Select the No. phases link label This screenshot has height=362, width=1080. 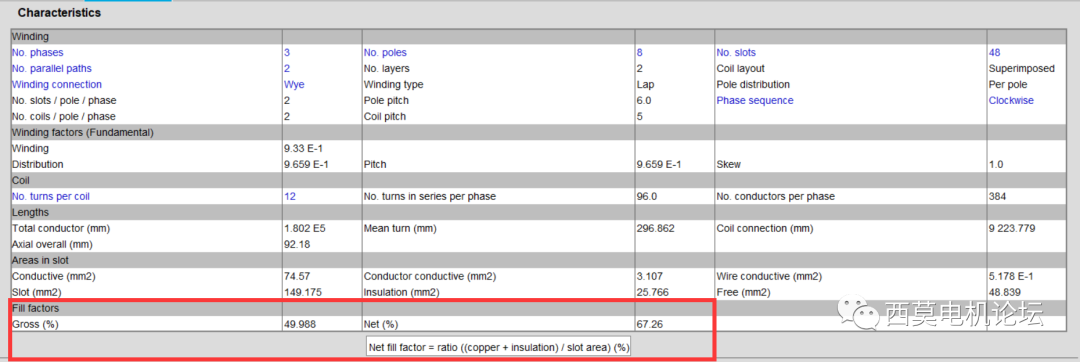[38, 52]
